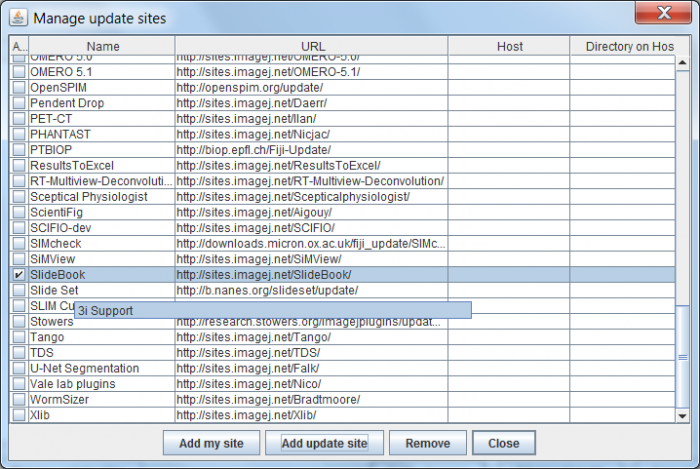Click the scrollbar down arrow
The height and width of the screenshot is (469, 700).
[683, 415]
